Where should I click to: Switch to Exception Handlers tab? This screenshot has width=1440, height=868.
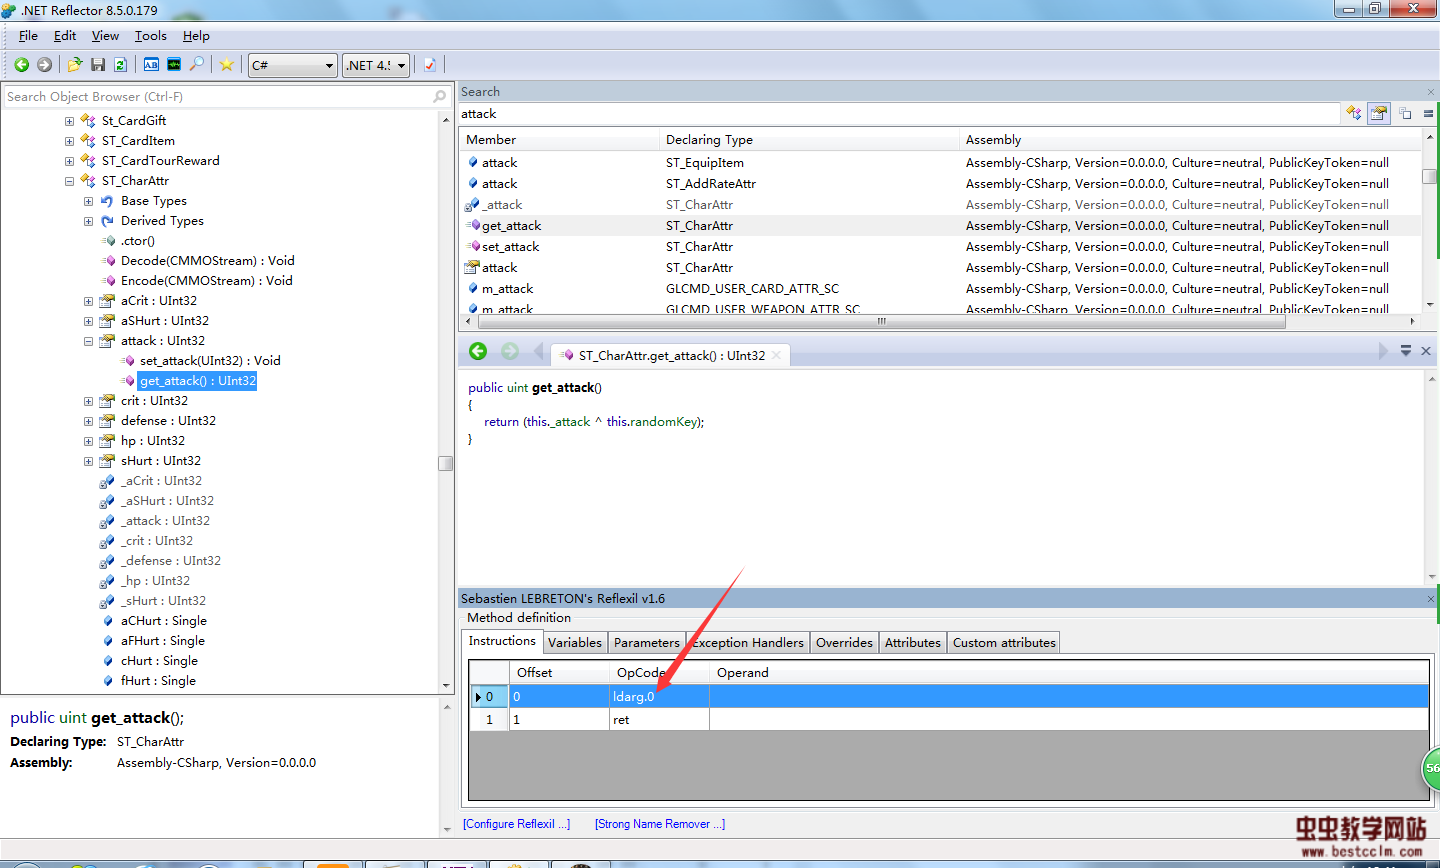[x=748, y=643]
